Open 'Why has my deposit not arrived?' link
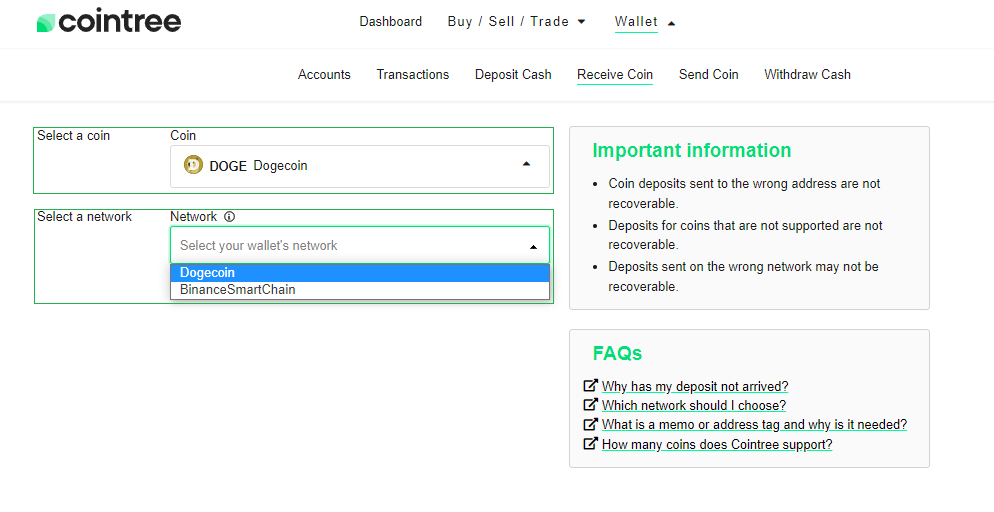 (x=695, y=387)
